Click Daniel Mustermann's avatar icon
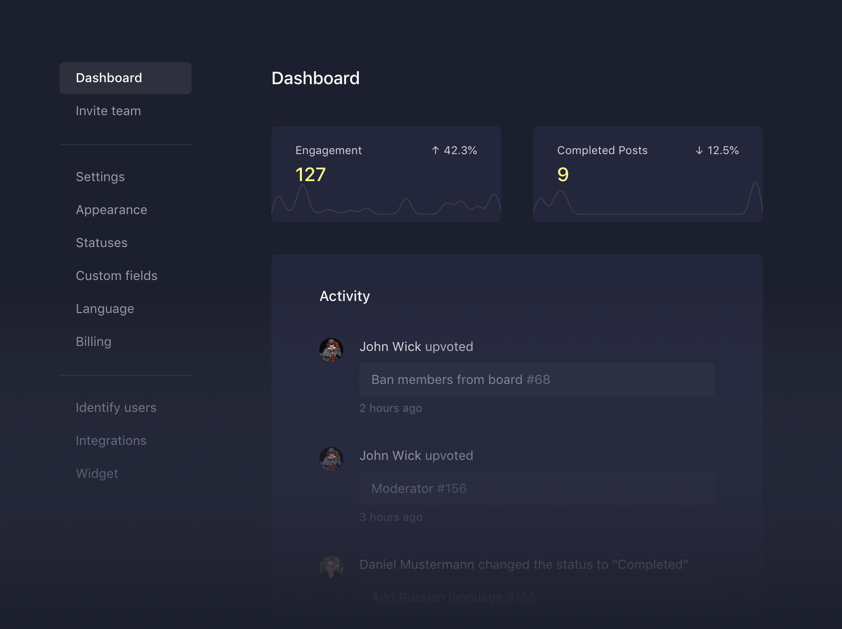This screenshot has width=842, height=629. click(x=331, y=565)
